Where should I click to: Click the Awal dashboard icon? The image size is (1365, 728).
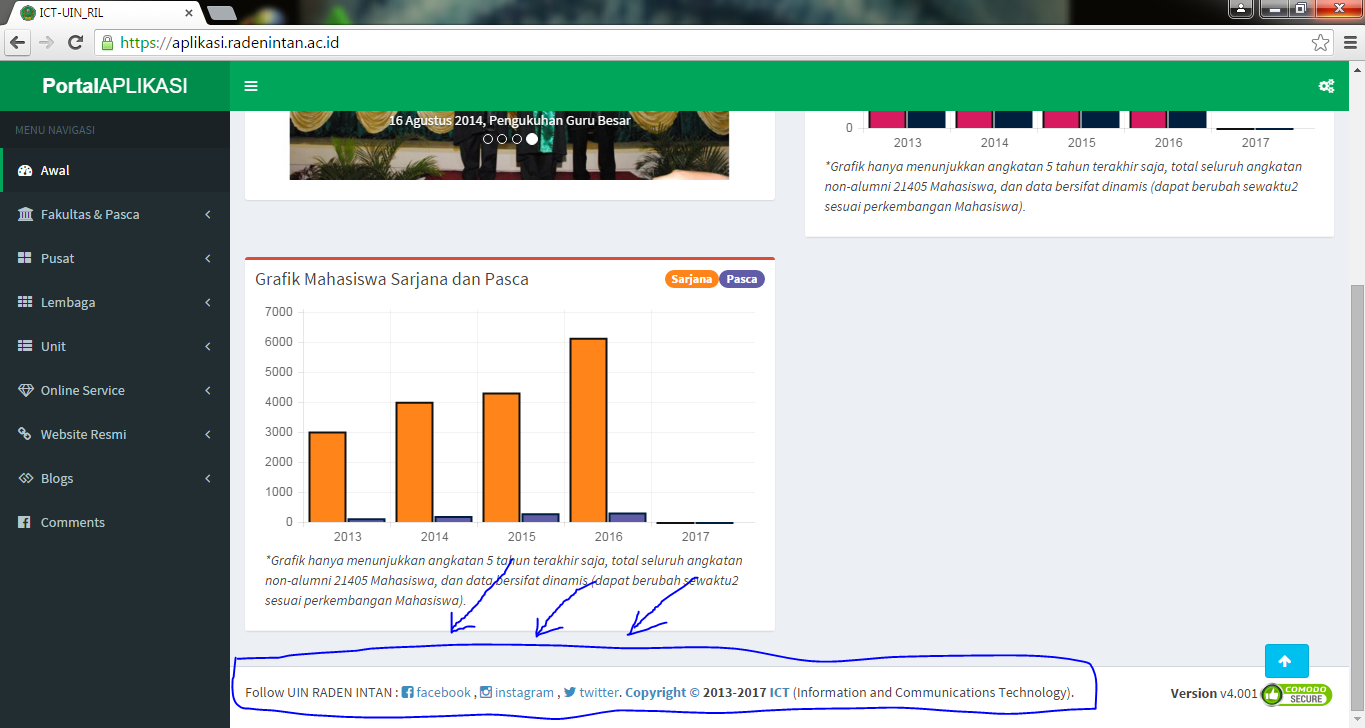point(25,170)
